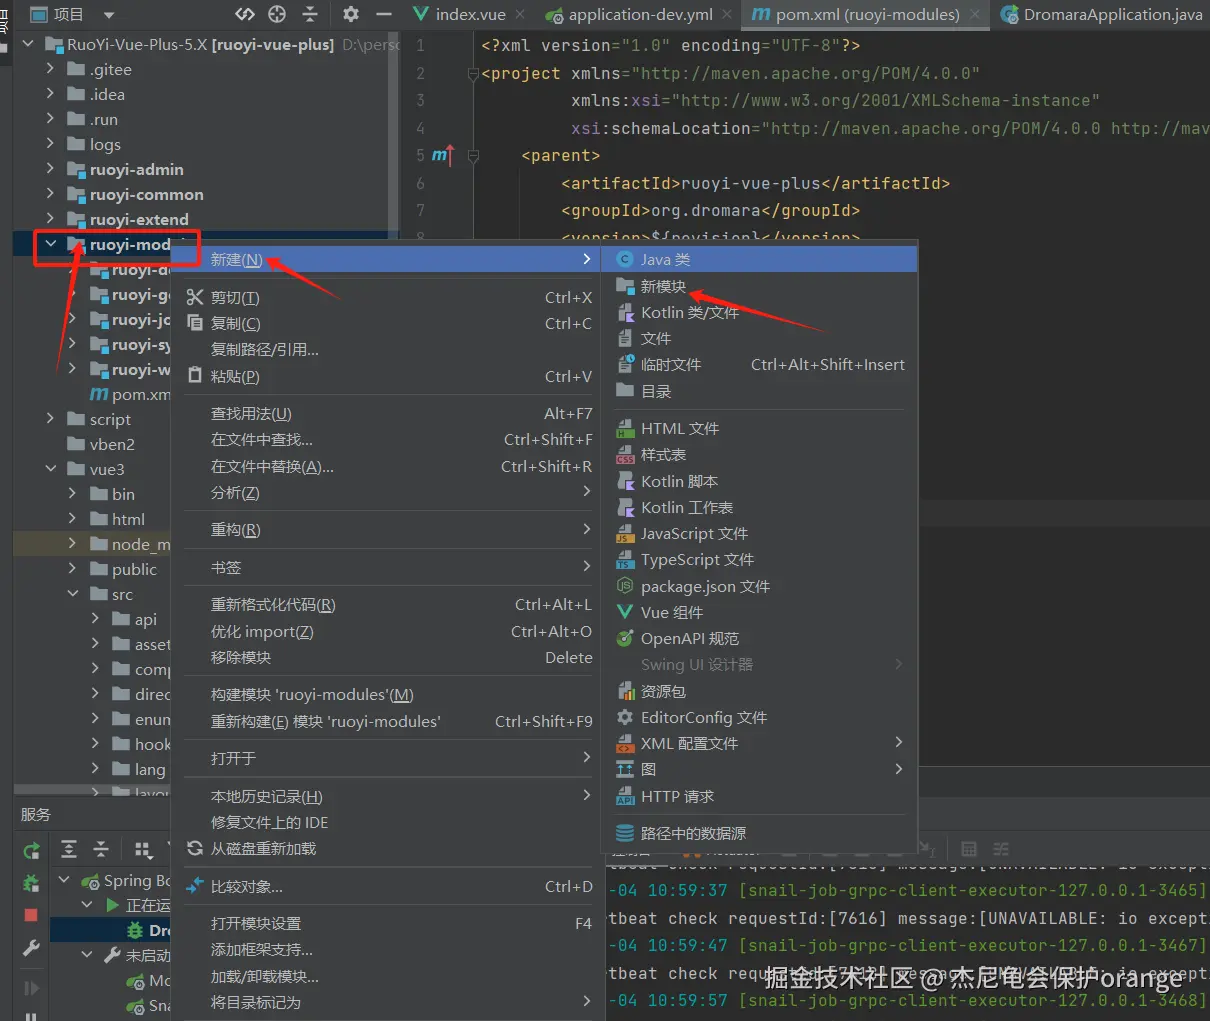Choose 样式表 in the New submenu
1210x1021 pixels.
(759, 454)
